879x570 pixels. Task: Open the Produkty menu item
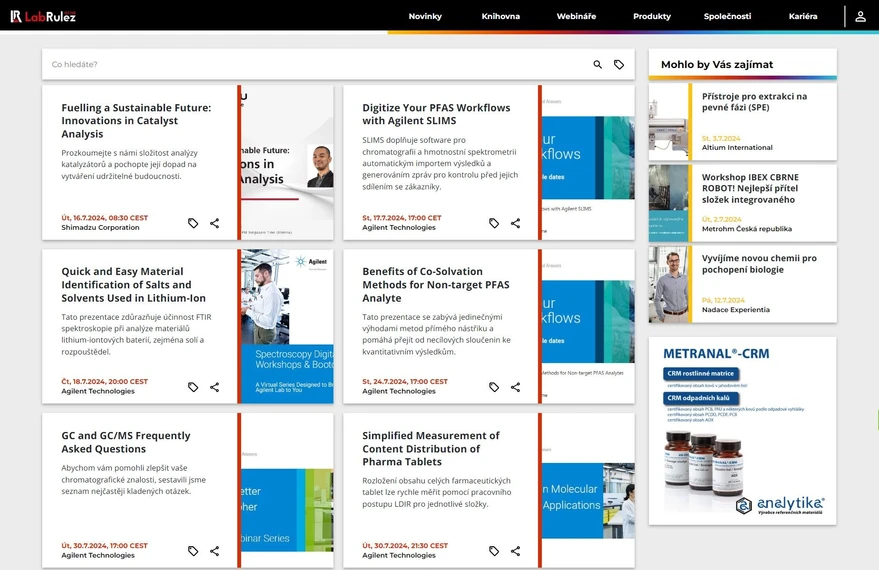tap(652, 17)
